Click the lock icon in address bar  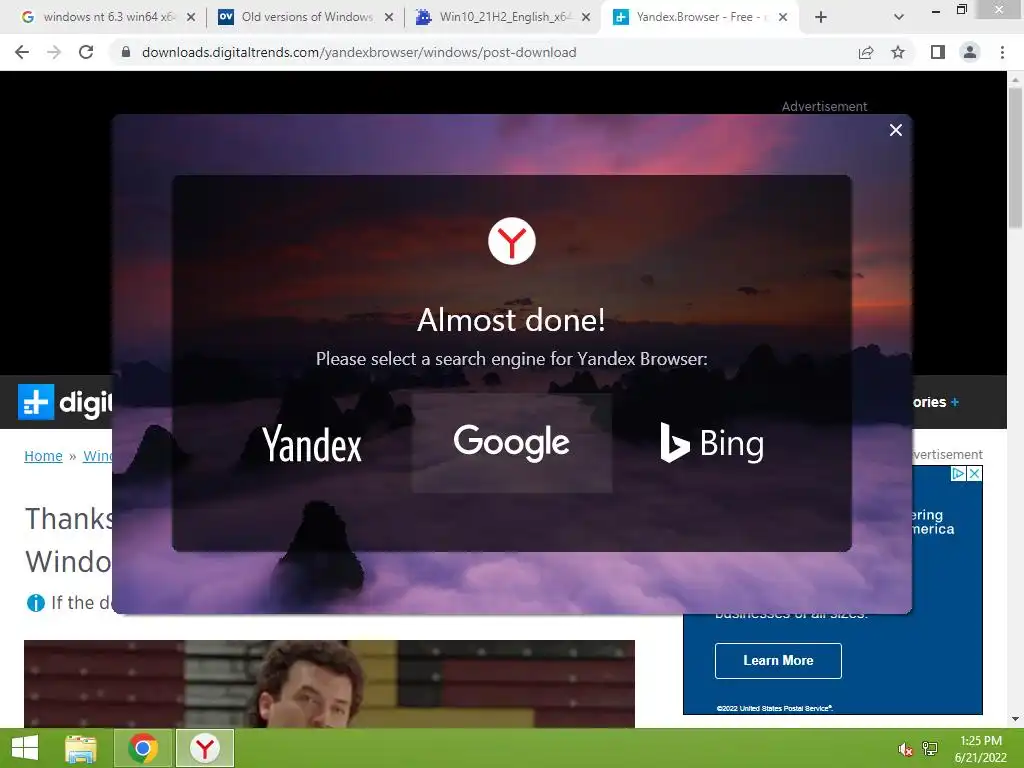point(126,52)
